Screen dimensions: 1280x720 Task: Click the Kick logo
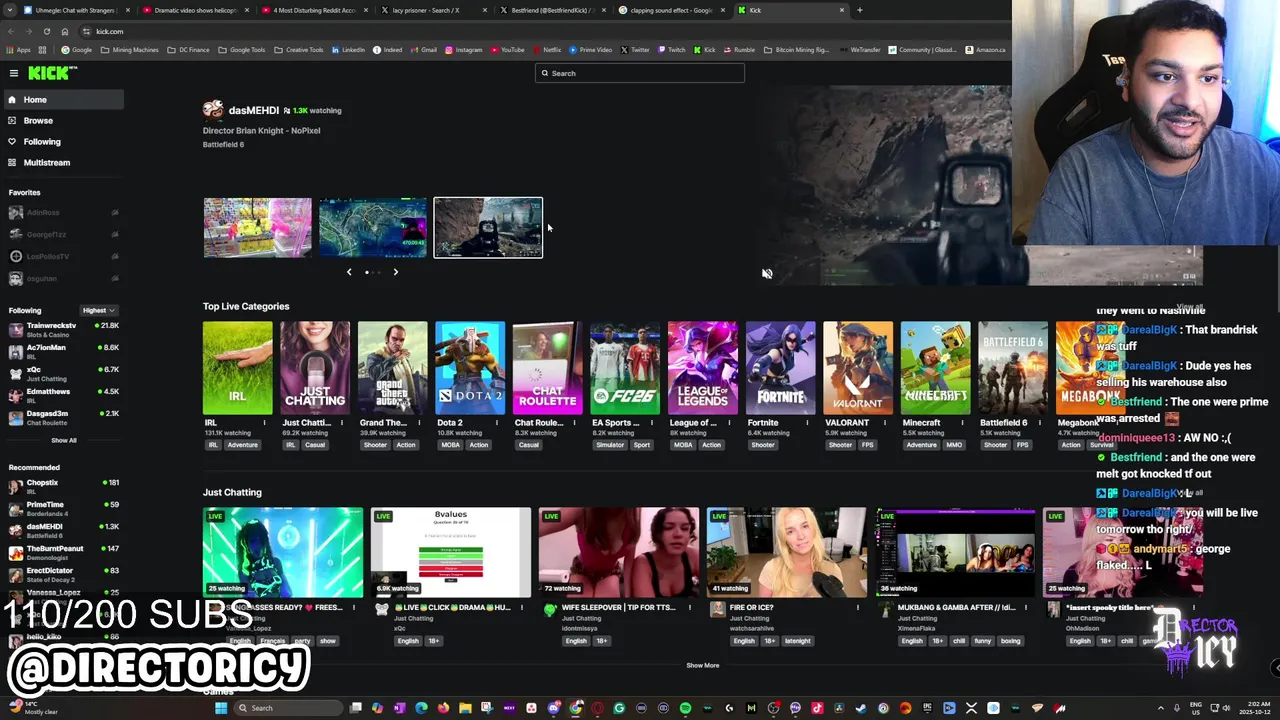click(x=51, y=73)
